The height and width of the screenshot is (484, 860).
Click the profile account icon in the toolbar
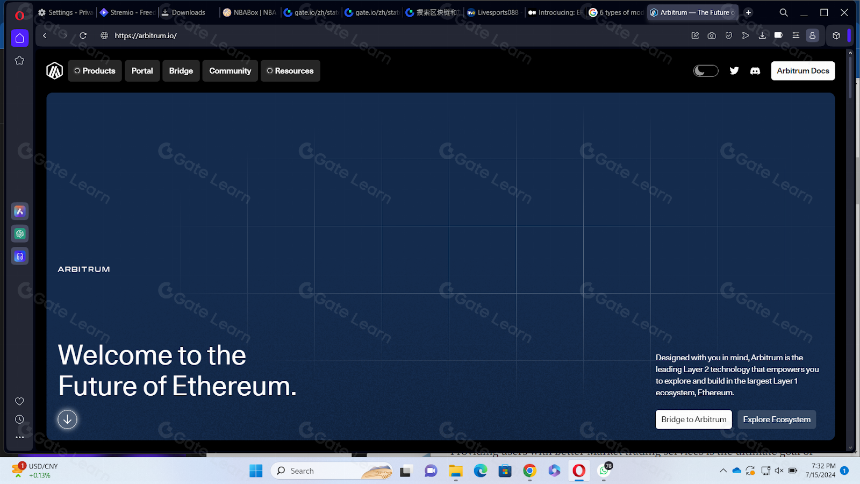813,36
